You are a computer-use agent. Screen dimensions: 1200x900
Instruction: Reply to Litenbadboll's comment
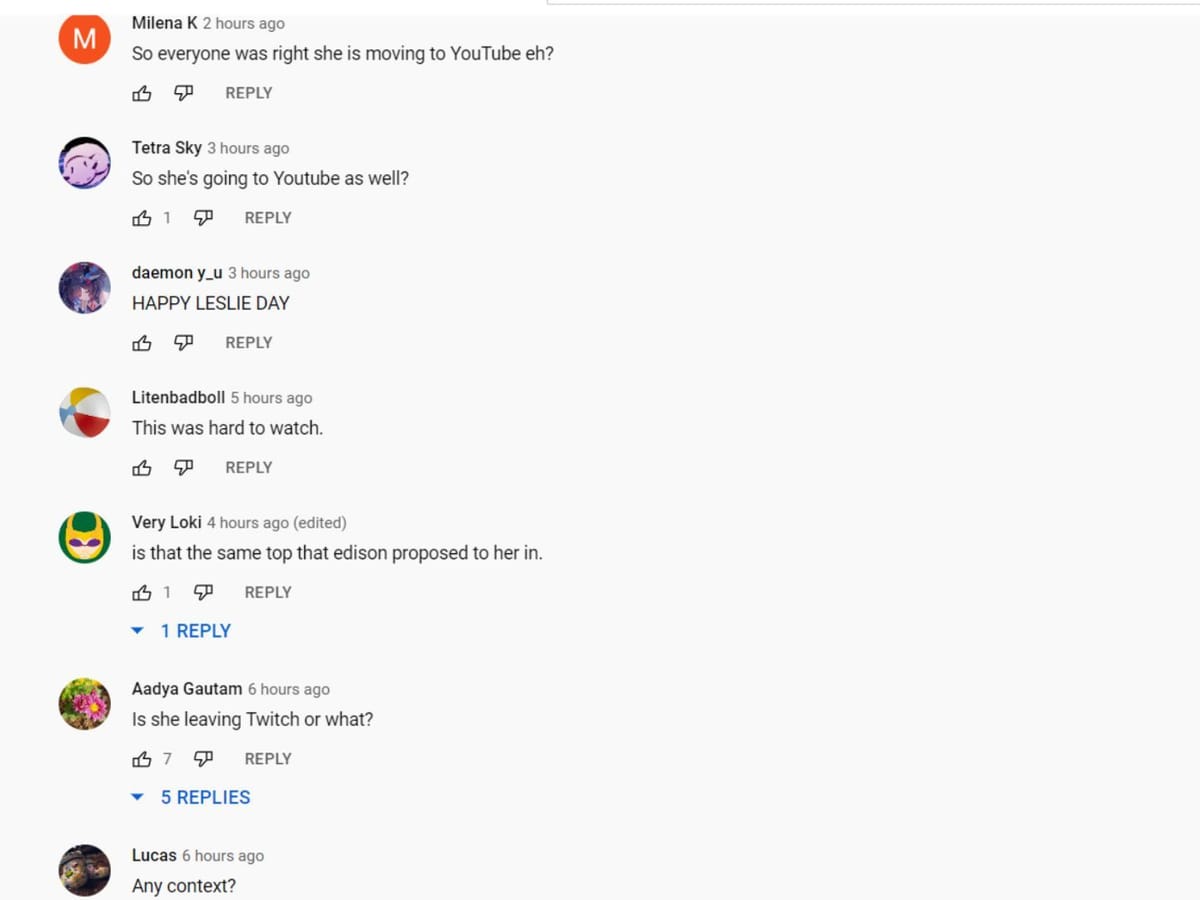(249, 468)
